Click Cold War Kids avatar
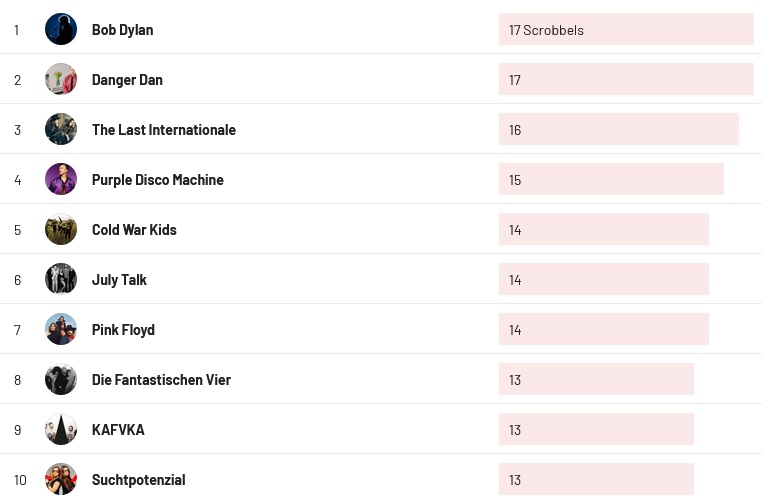The height and width of the screenshot is (502, 762). point(61,229)
